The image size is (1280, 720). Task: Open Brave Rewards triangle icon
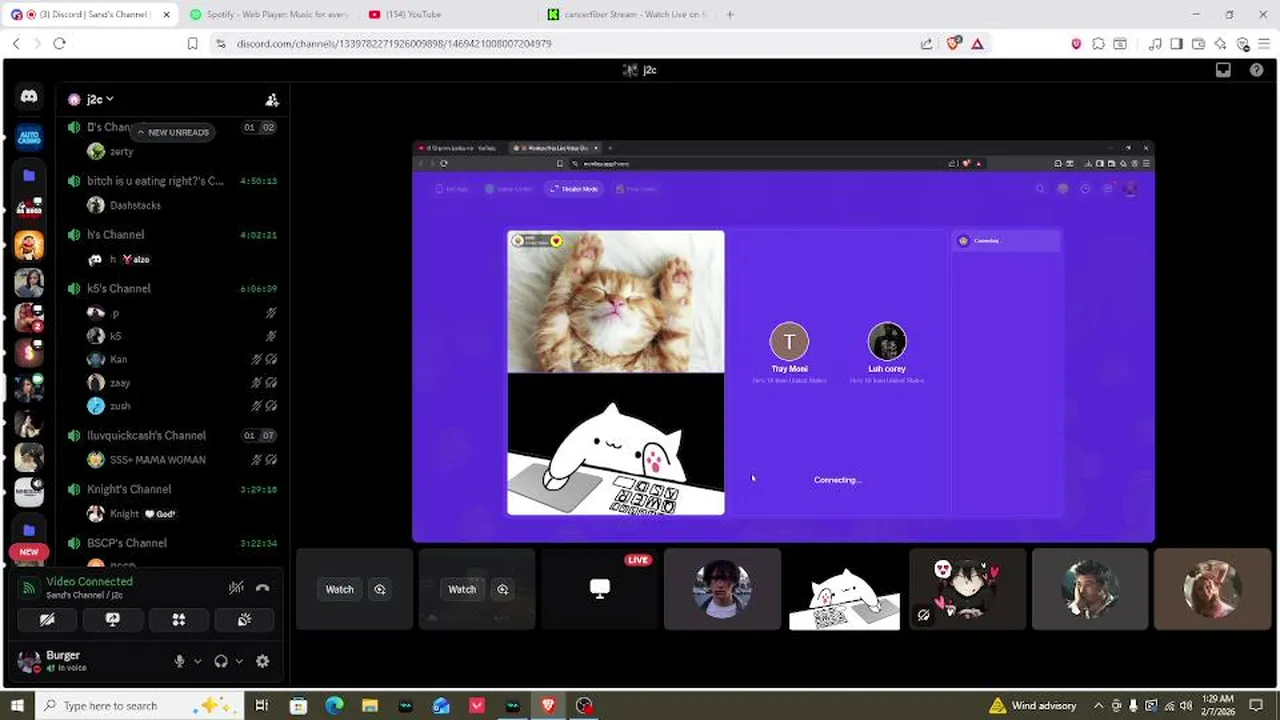(x=977, y=44)
